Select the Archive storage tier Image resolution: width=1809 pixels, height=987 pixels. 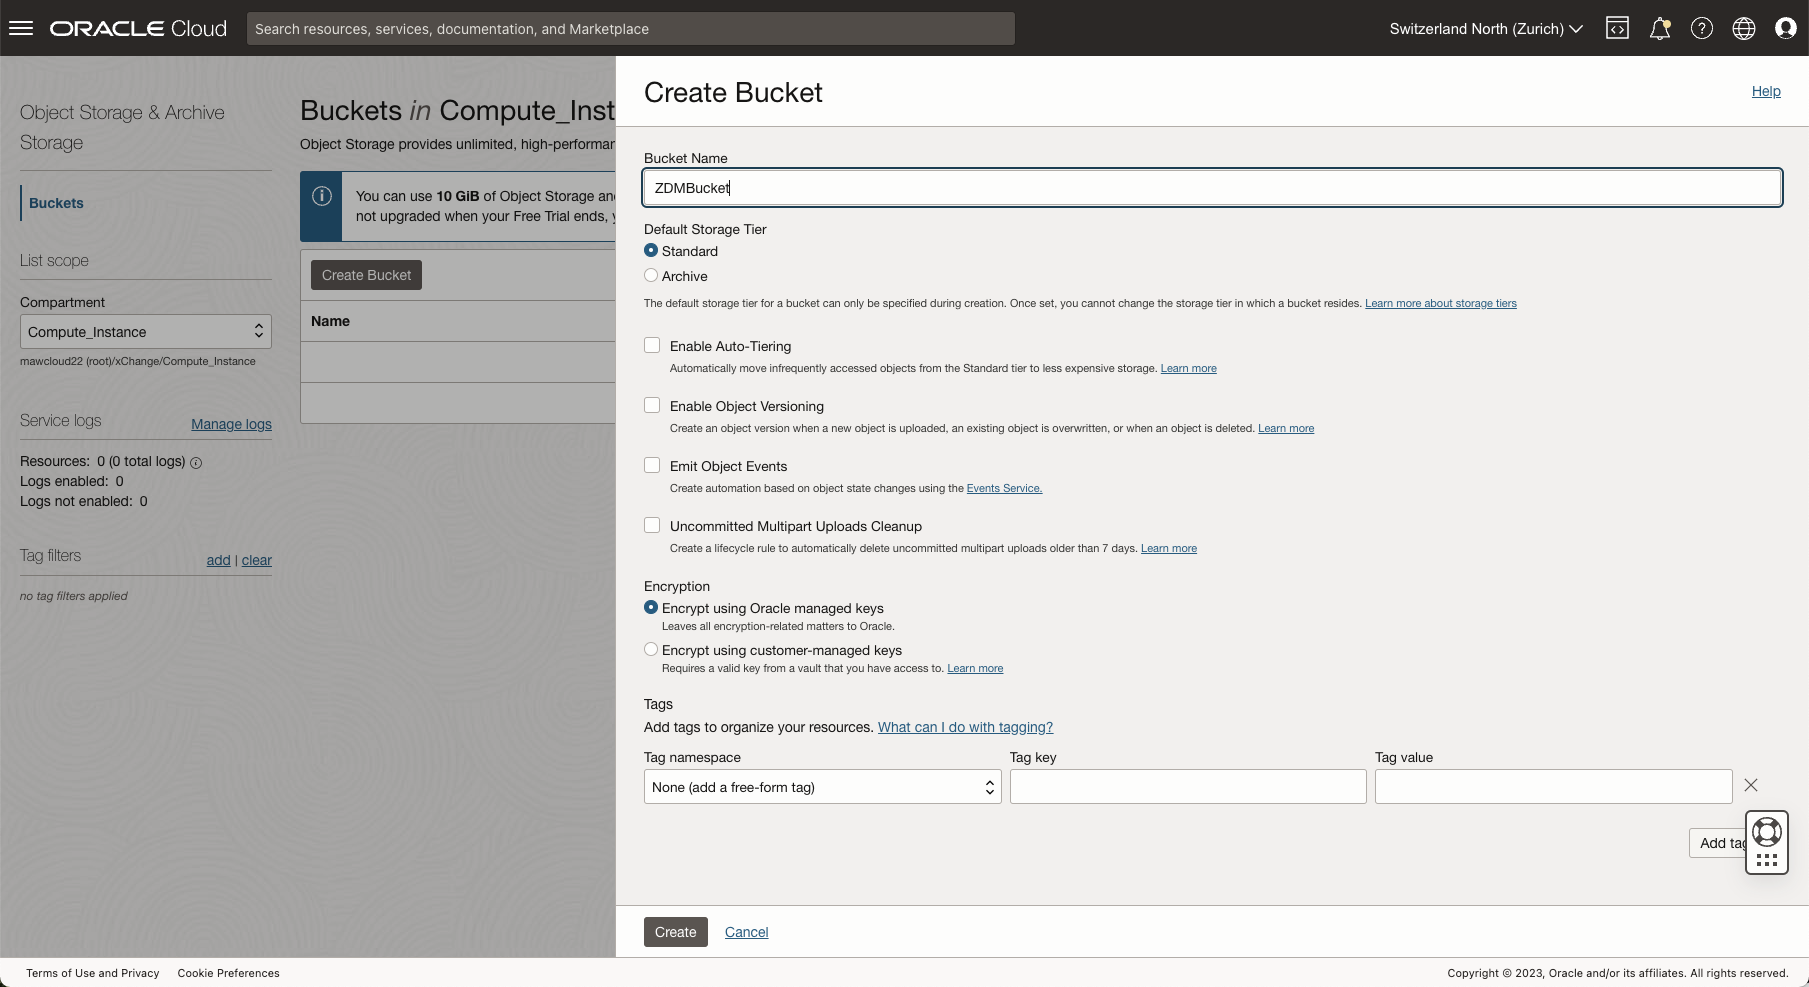651,276
